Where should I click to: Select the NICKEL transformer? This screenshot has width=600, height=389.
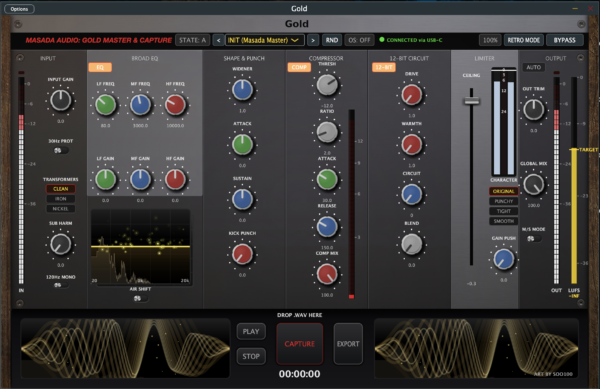coord(60,209)
